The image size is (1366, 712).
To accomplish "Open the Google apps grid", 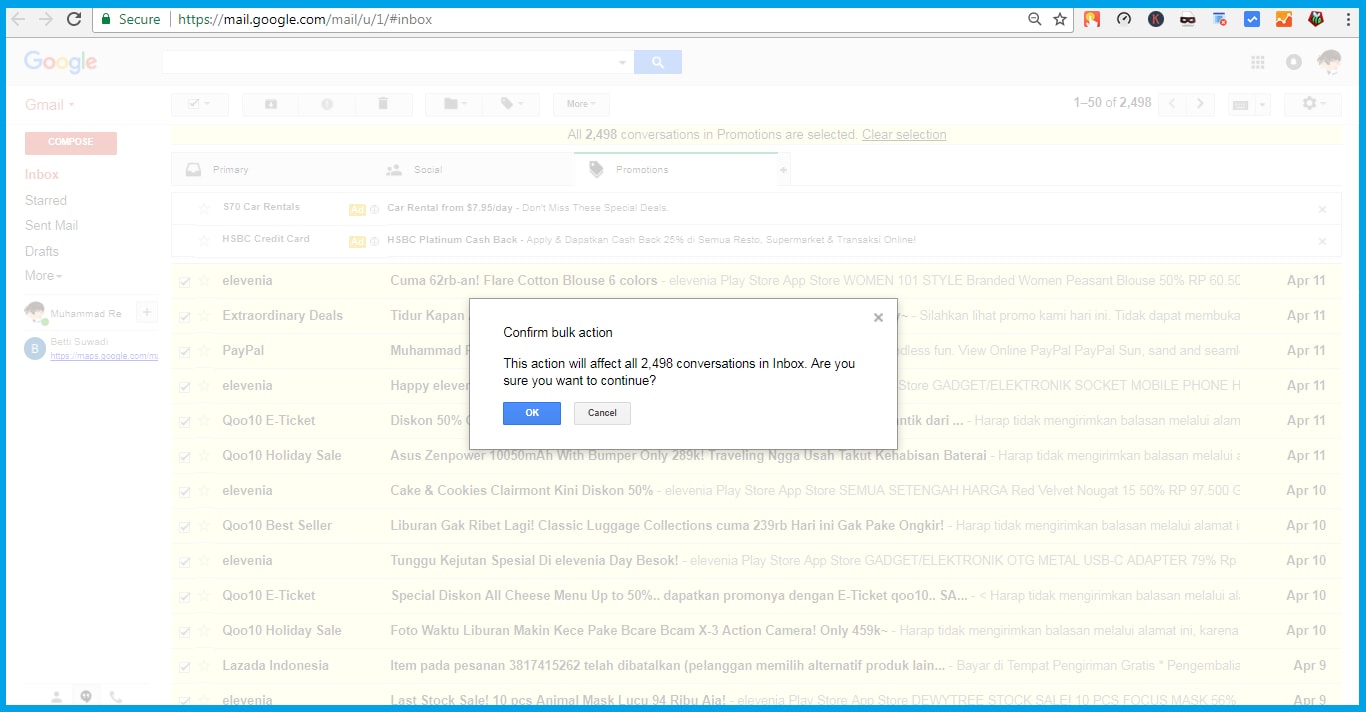I will [x=1258, y=62].
